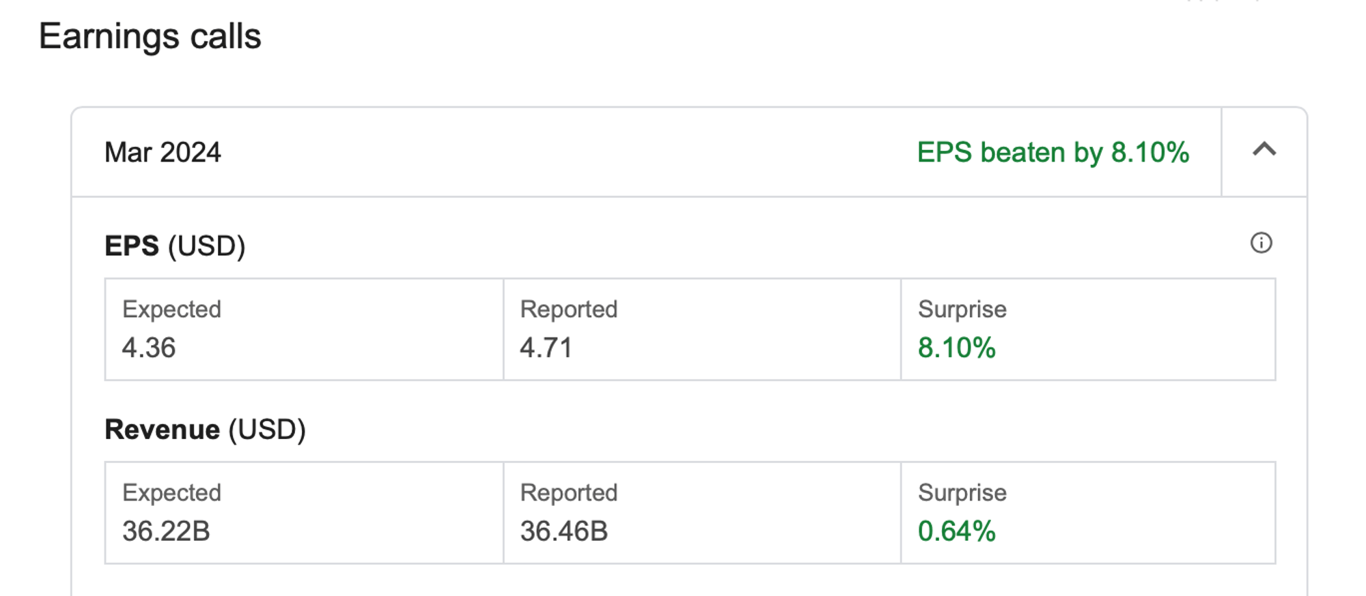Image resolution: width=1366 pixels, height=596 pixels.
Task: Click the Surprise label in Revenue table
Action: coord(962,493)
